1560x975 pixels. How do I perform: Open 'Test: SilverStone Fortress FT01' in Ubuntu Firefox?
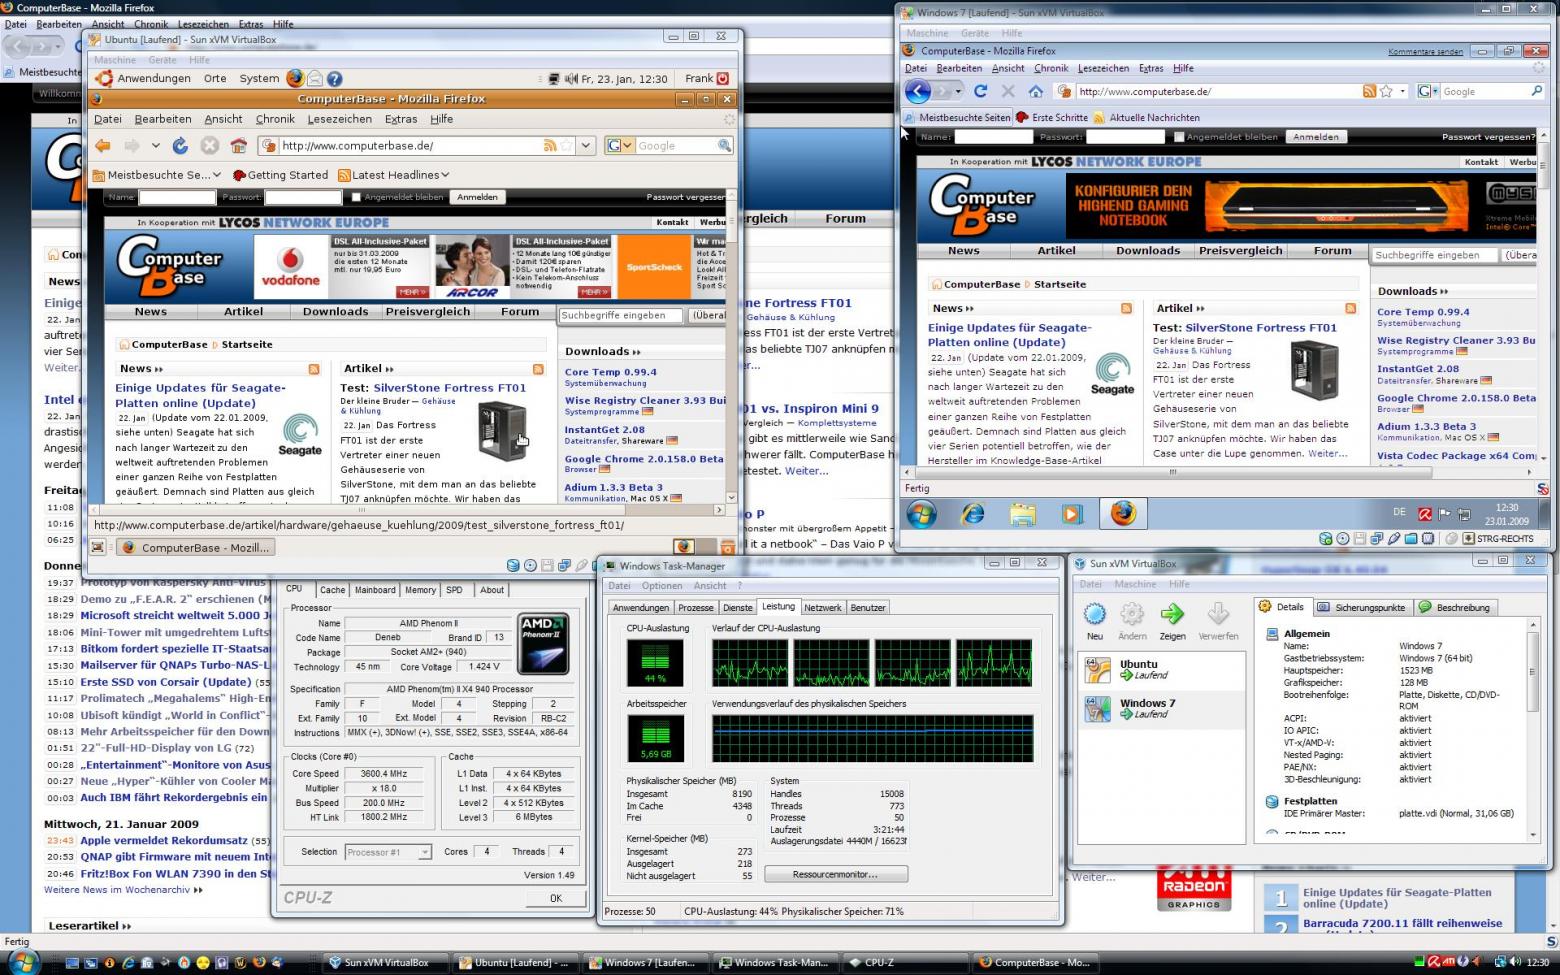(x=432, y=388)
